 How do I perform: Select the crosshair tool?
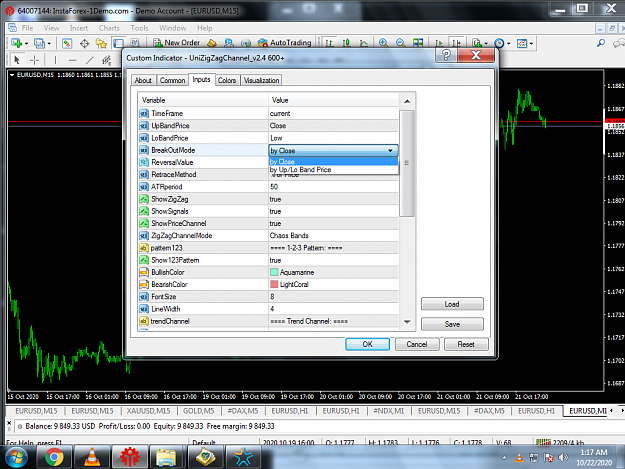click(35, 60)
